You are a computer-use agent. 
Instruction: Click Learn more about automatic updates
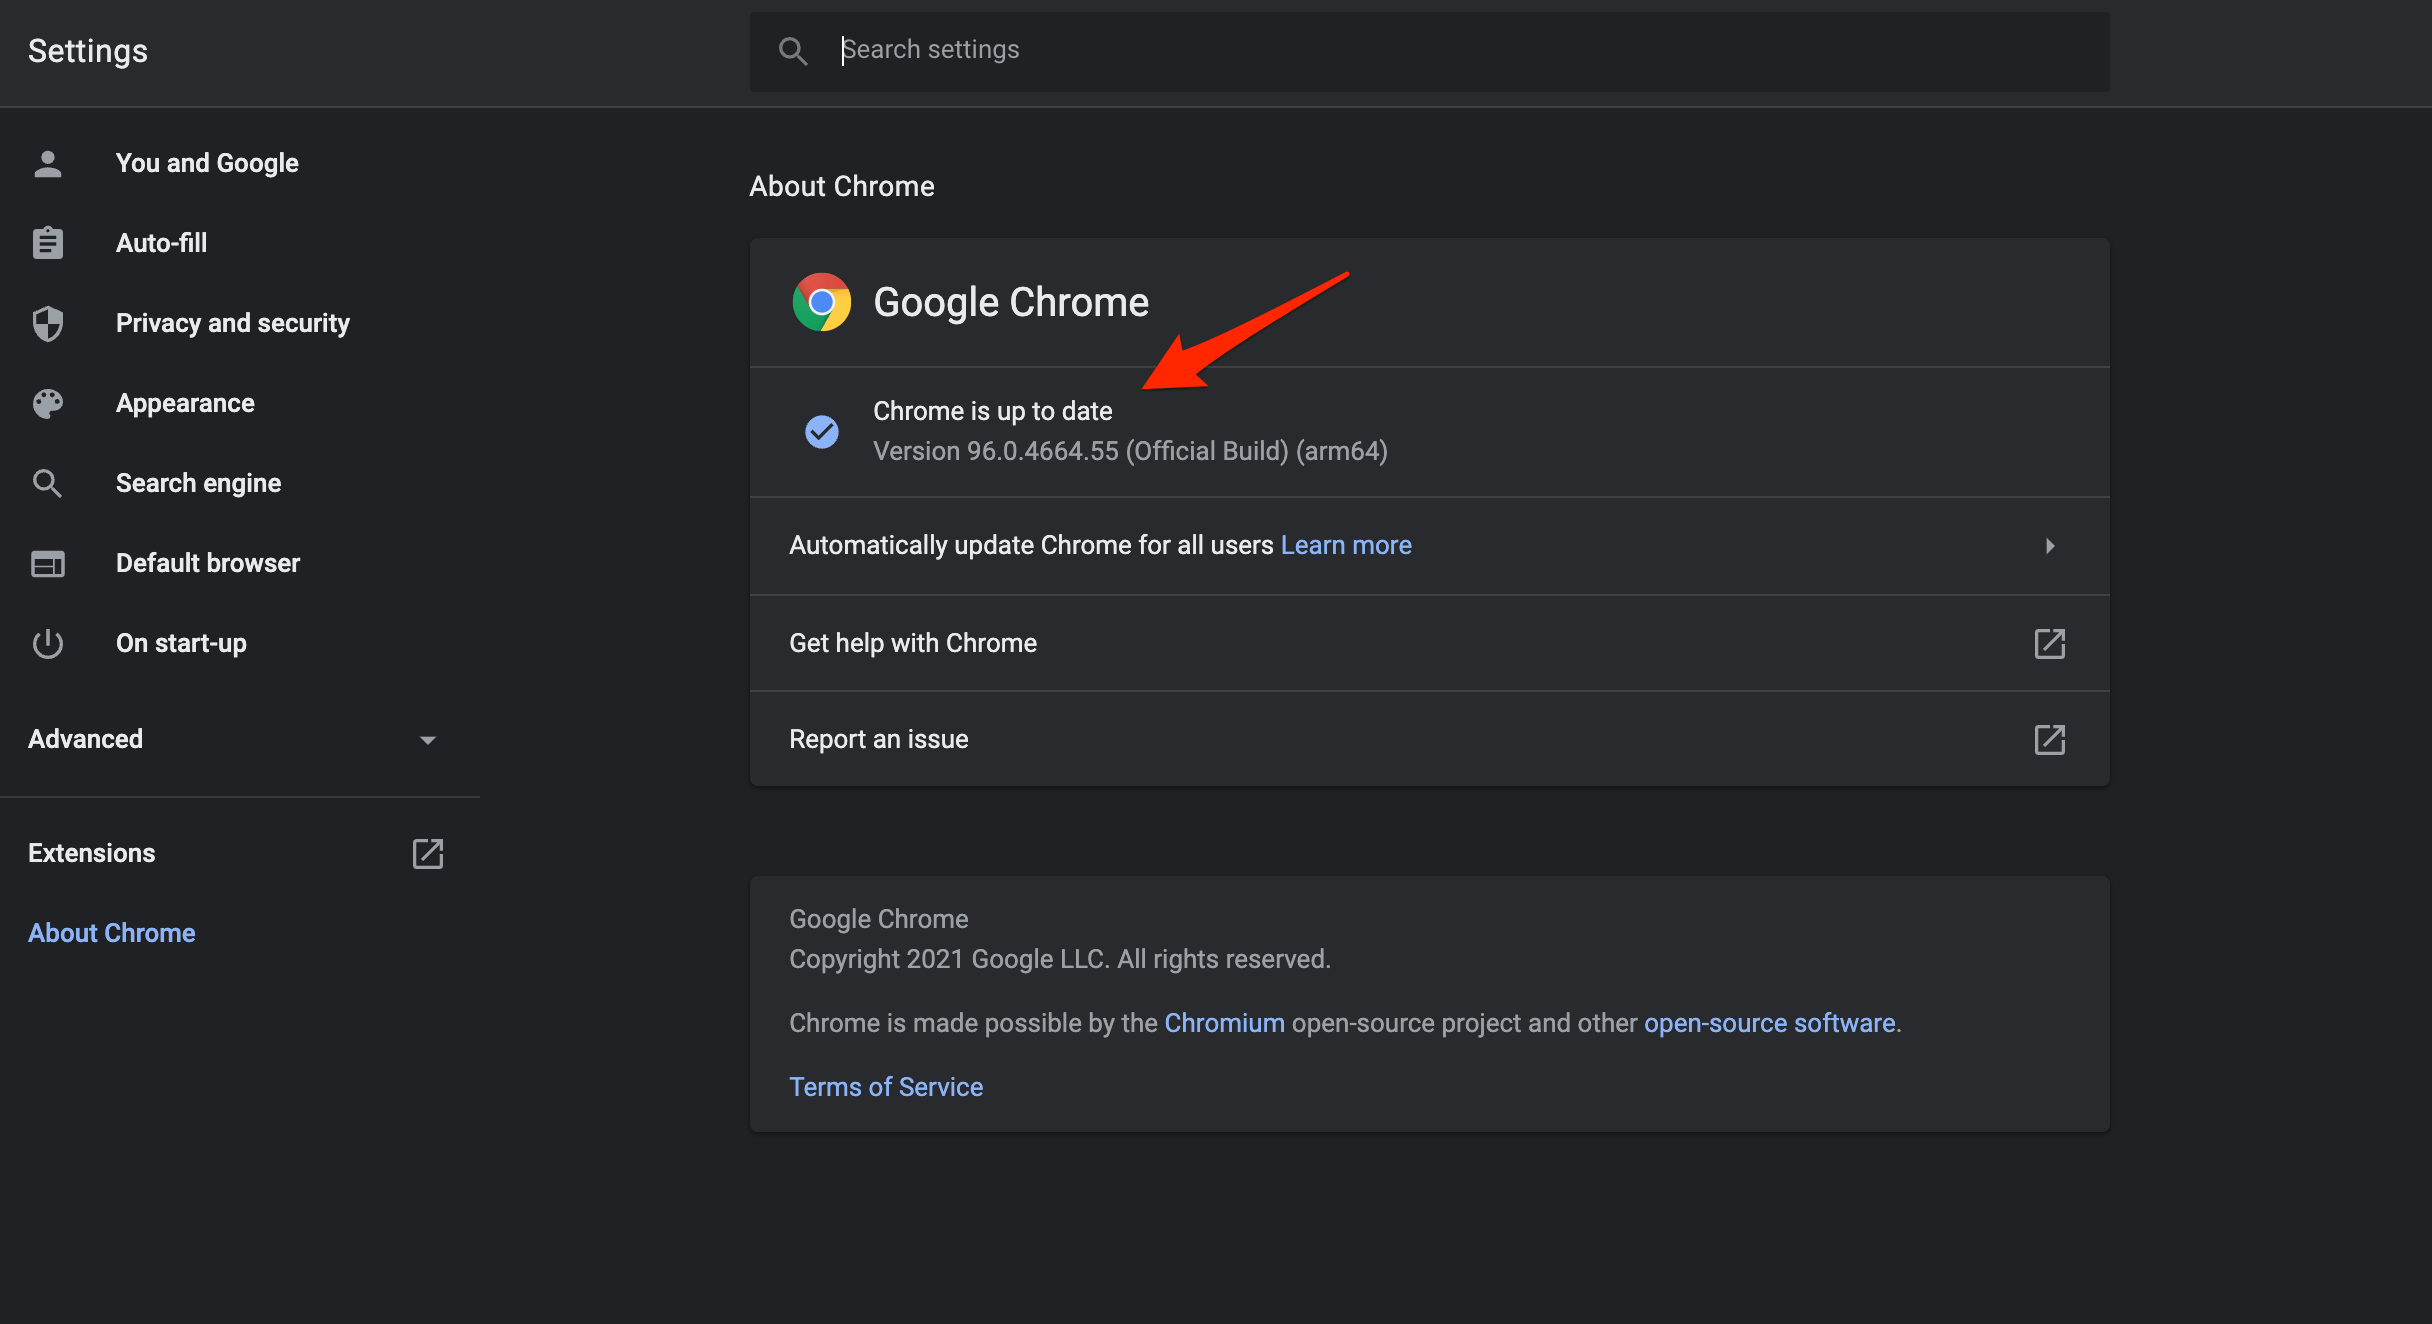[x=1345, y=545]
